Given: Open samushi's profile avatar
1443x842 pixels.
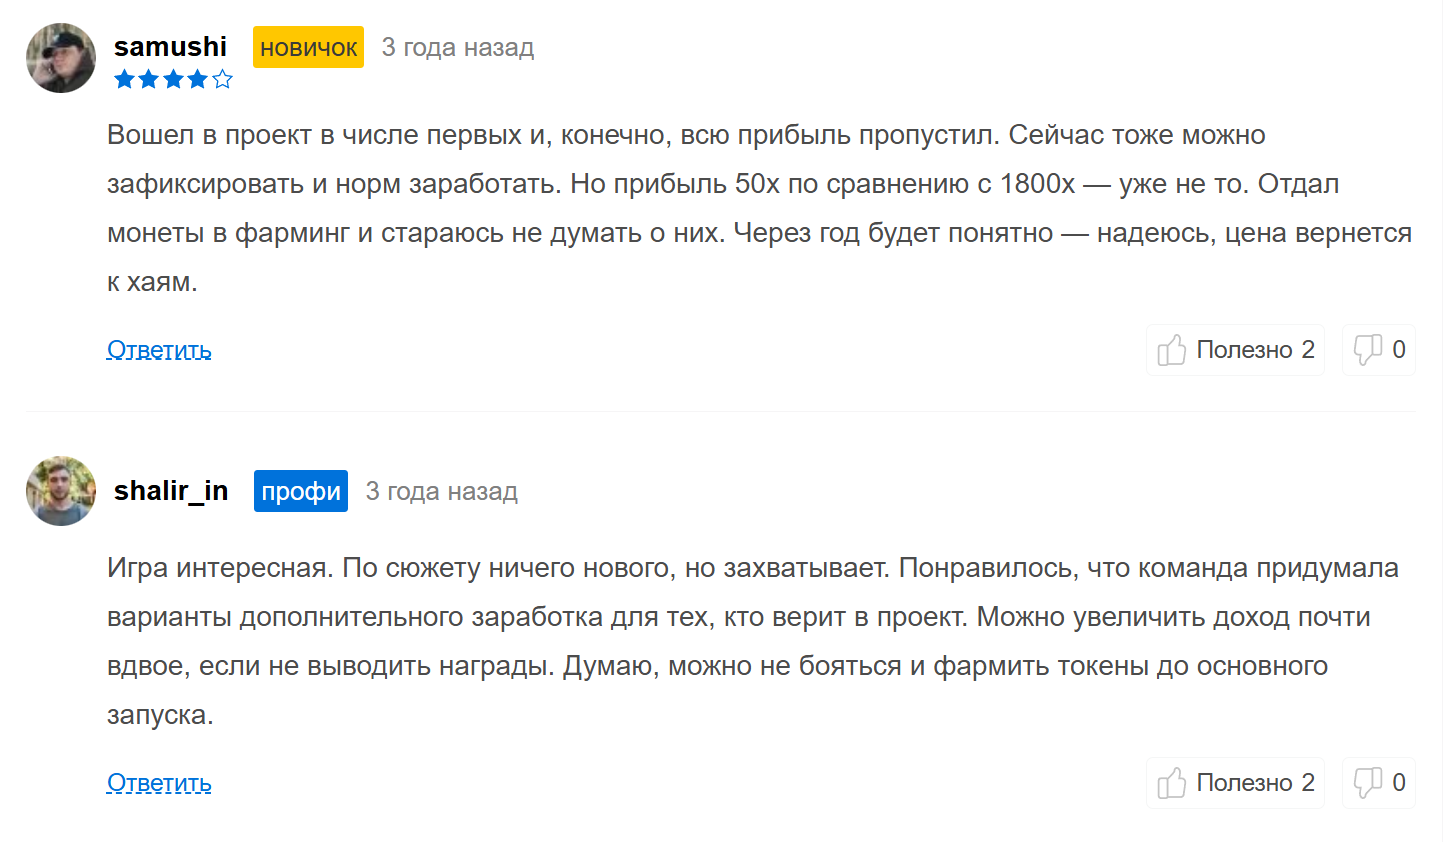Looking at the screenshot, I should coord(61,58).
